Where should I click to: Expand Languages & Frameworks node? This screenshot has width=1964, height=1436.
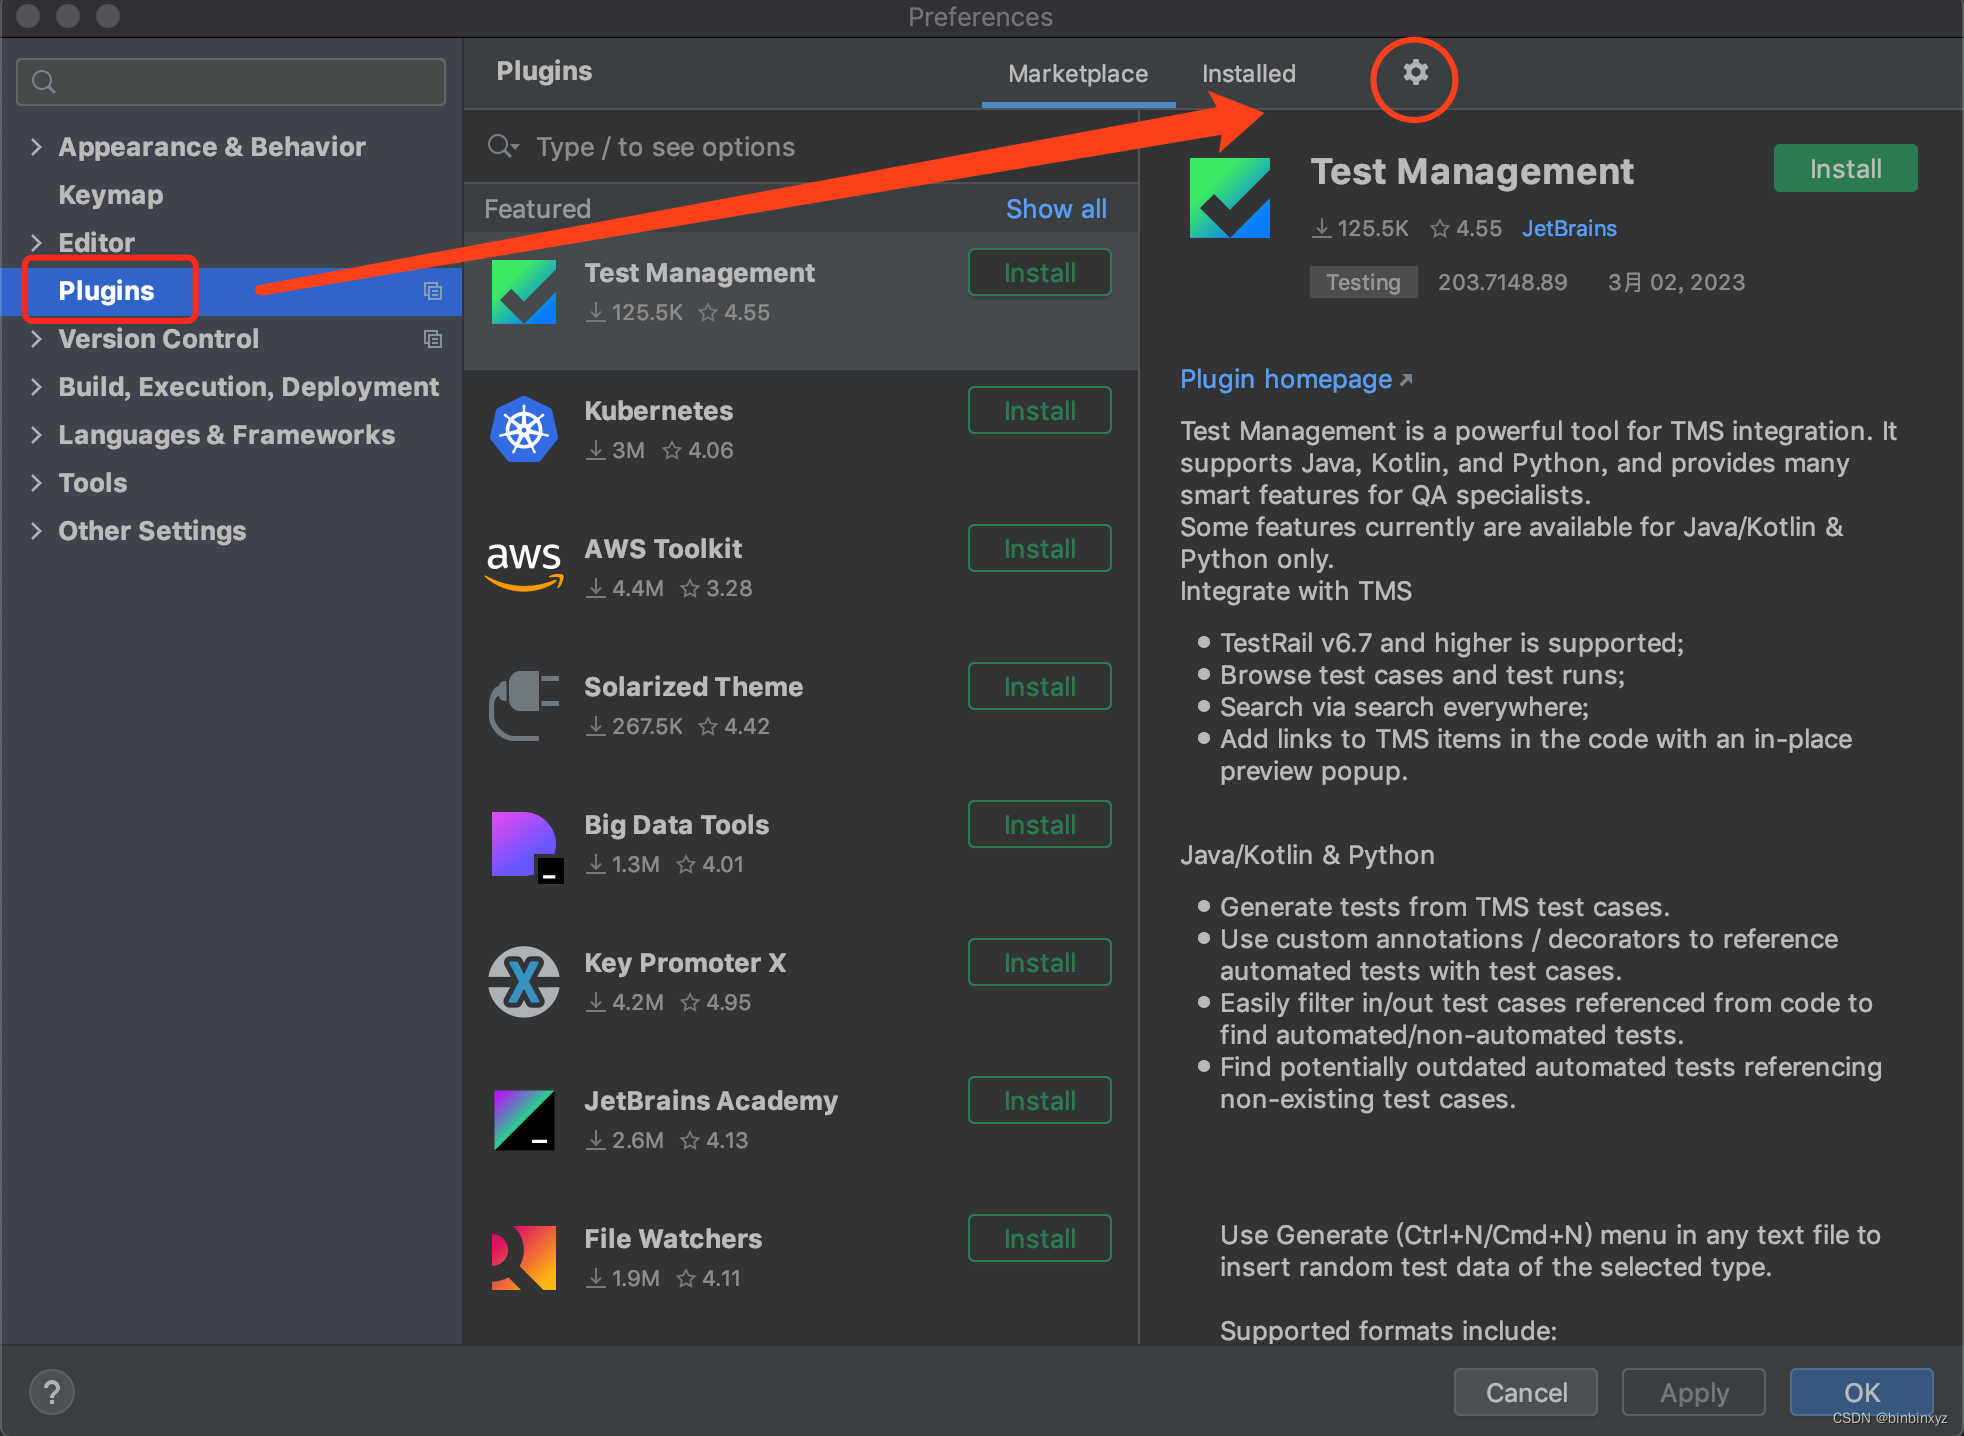coord(36,435)
